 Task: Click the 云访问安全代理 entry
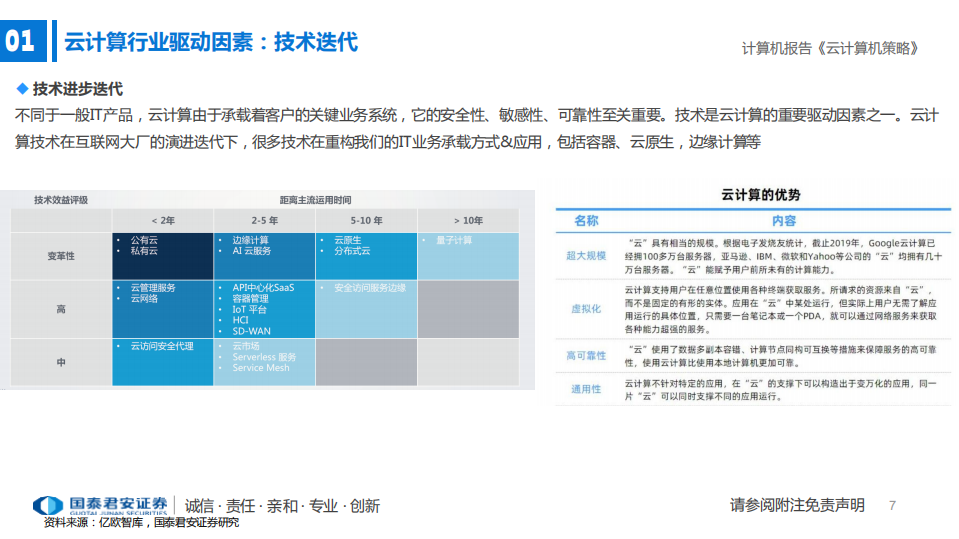[161, 346]
